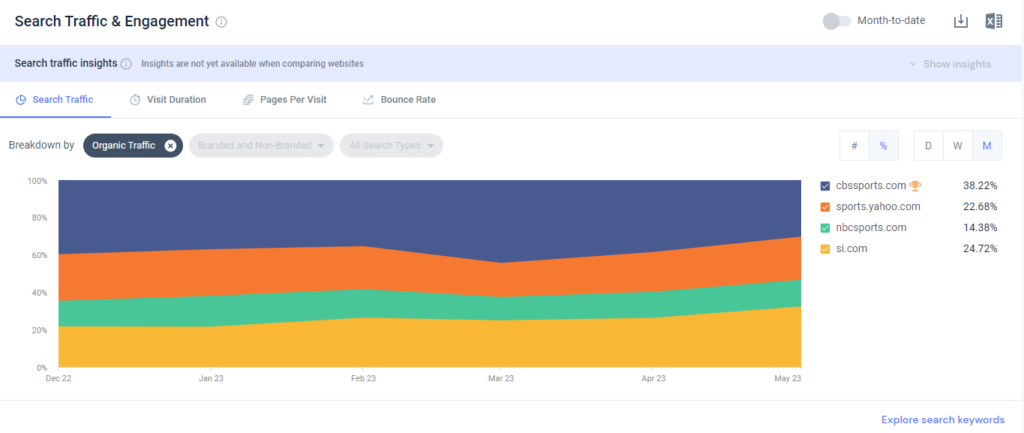Click info icon beside Search Traffic & Engagement title
The height and width of the screenshot is (433, 1024).
221,22
